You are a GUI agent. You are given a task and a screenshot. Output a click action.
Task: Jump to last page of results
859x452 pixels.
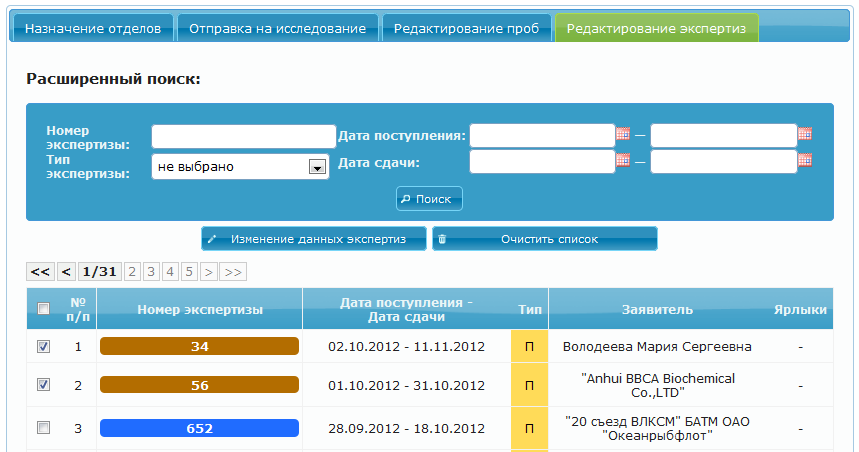233,271
